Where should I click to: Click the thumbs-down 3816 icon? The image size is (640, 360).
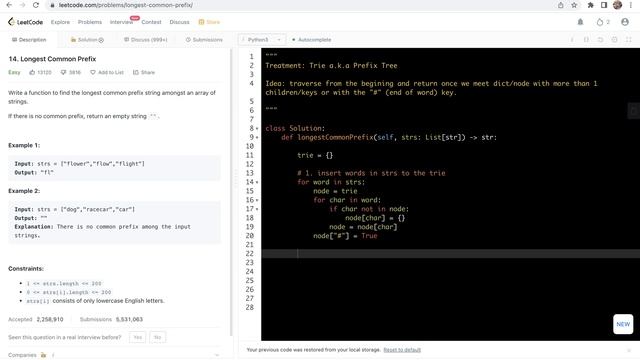[x=63, y=72]
